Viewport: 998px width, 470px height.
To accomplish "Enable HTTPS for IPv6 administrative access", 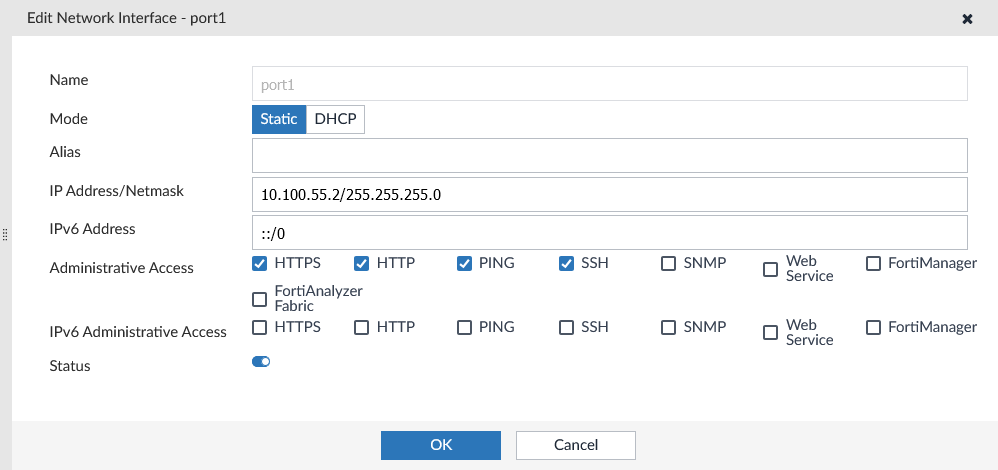I will (x=260, y=327).
